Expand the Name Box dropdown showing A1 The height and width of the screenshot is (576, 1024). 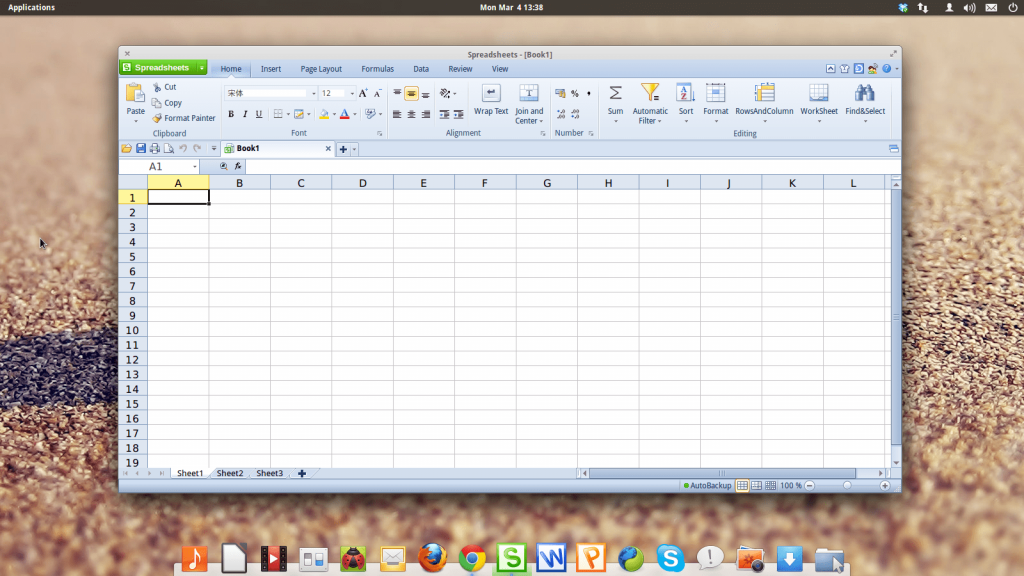[x=195, y=167]
